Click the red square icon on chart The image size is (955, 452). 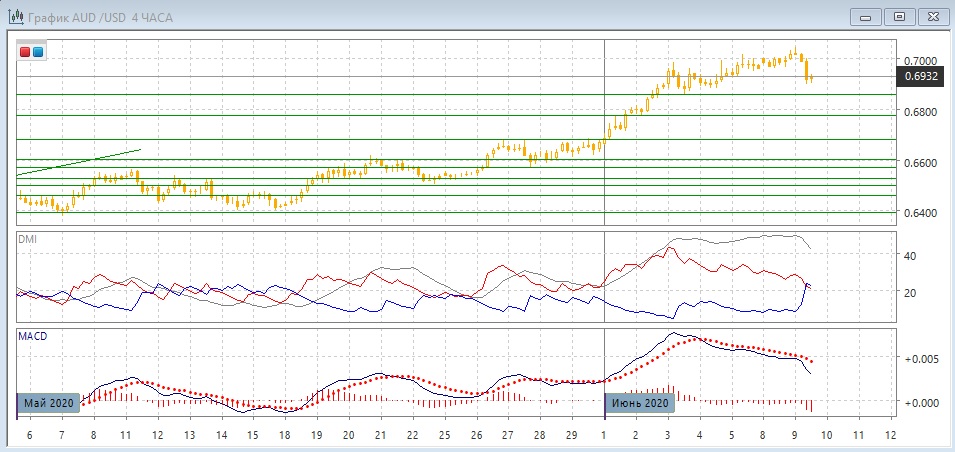click(x=26, y=51)
